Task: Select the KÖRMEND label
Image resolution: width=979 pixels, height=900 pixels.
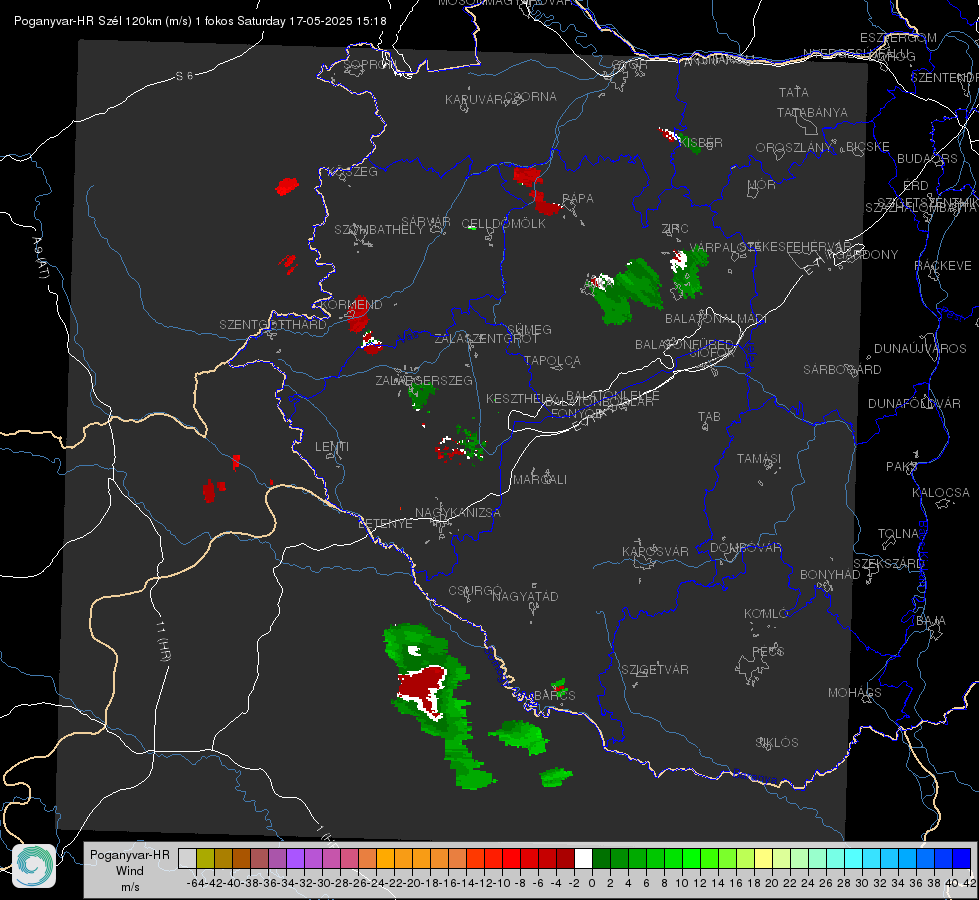Action: click(352, 305)
